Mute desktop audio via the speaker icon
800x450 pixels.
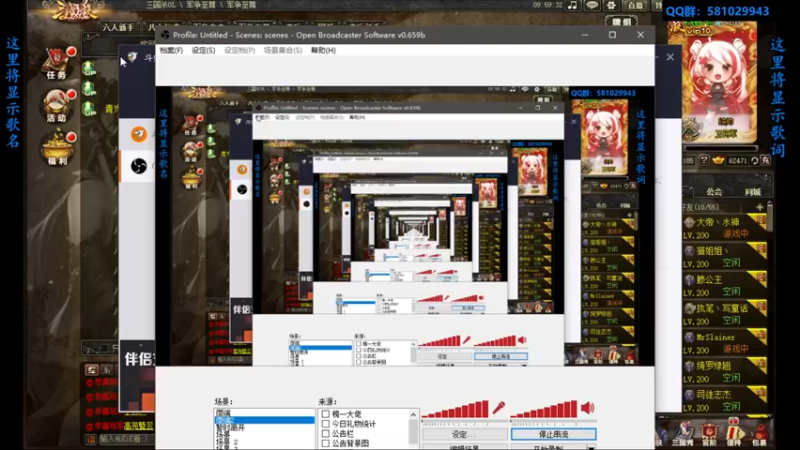[588, 408]
